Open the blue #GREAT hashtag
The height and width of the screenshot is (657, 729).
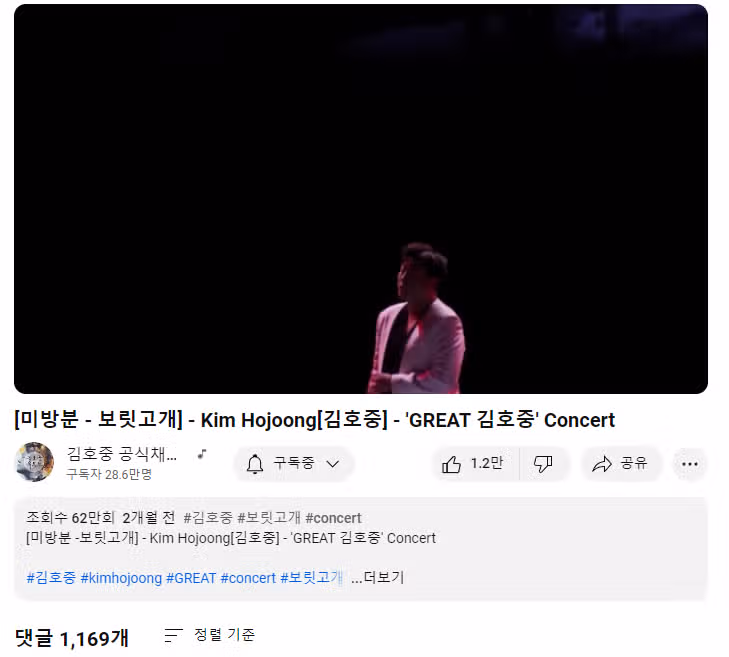coord(191,578)
